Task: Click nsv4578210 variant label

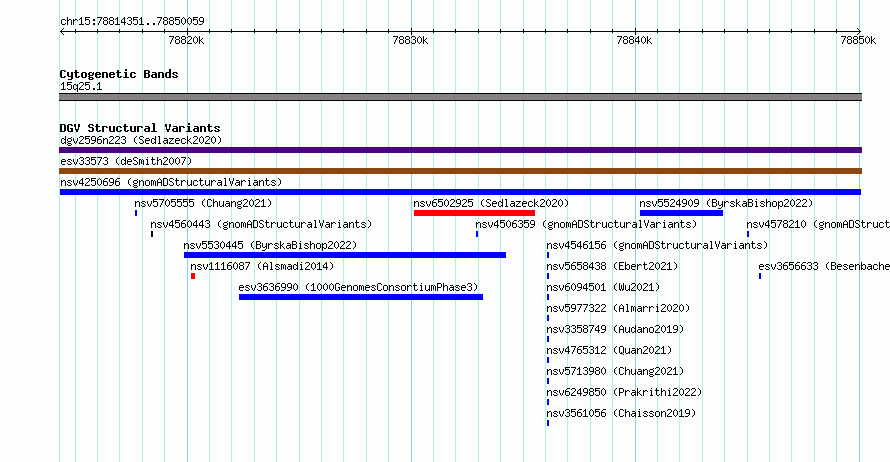Action: pos(818,224)
